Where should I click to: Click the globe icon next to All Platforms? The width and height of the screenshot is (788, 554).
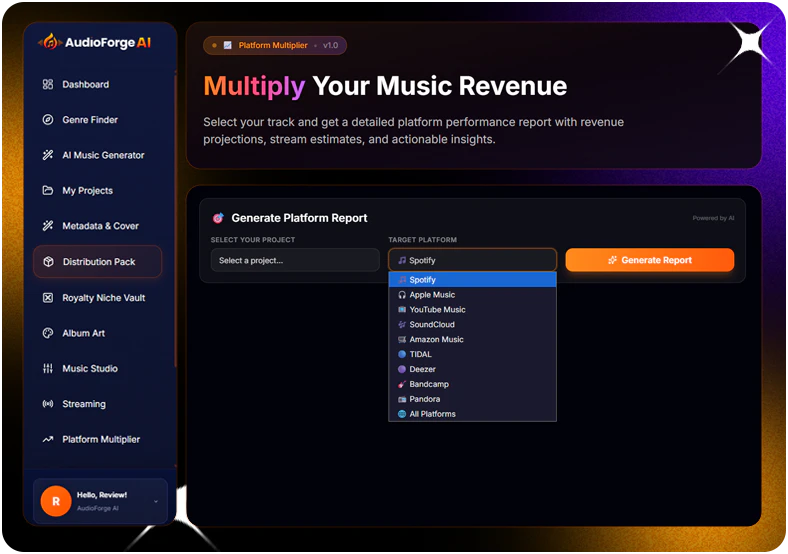[402, 414]
